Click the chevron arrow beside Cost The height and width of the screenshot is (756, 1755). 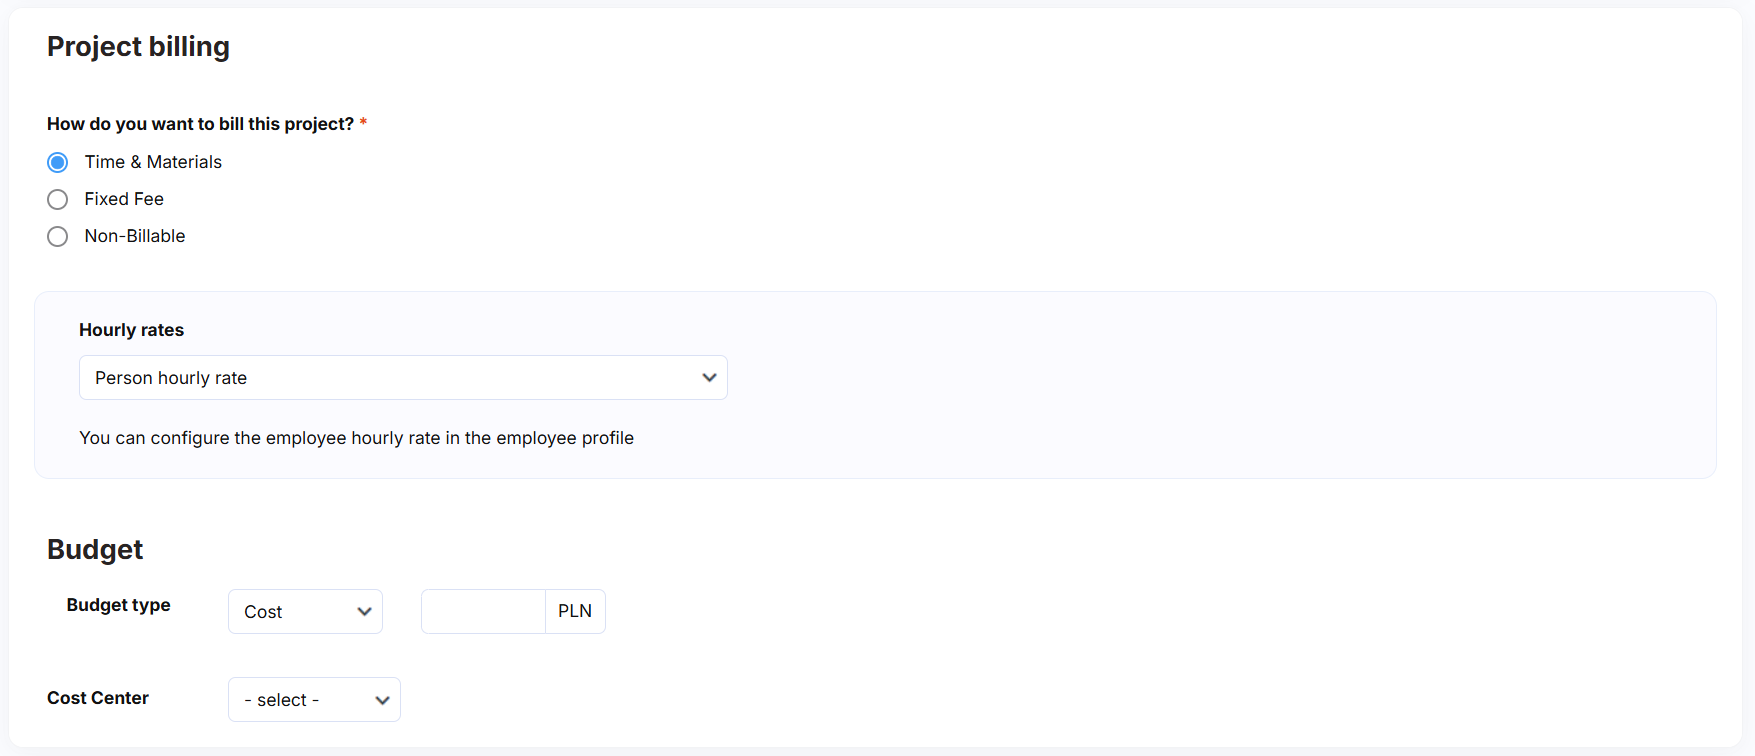(x=364, y=612)
